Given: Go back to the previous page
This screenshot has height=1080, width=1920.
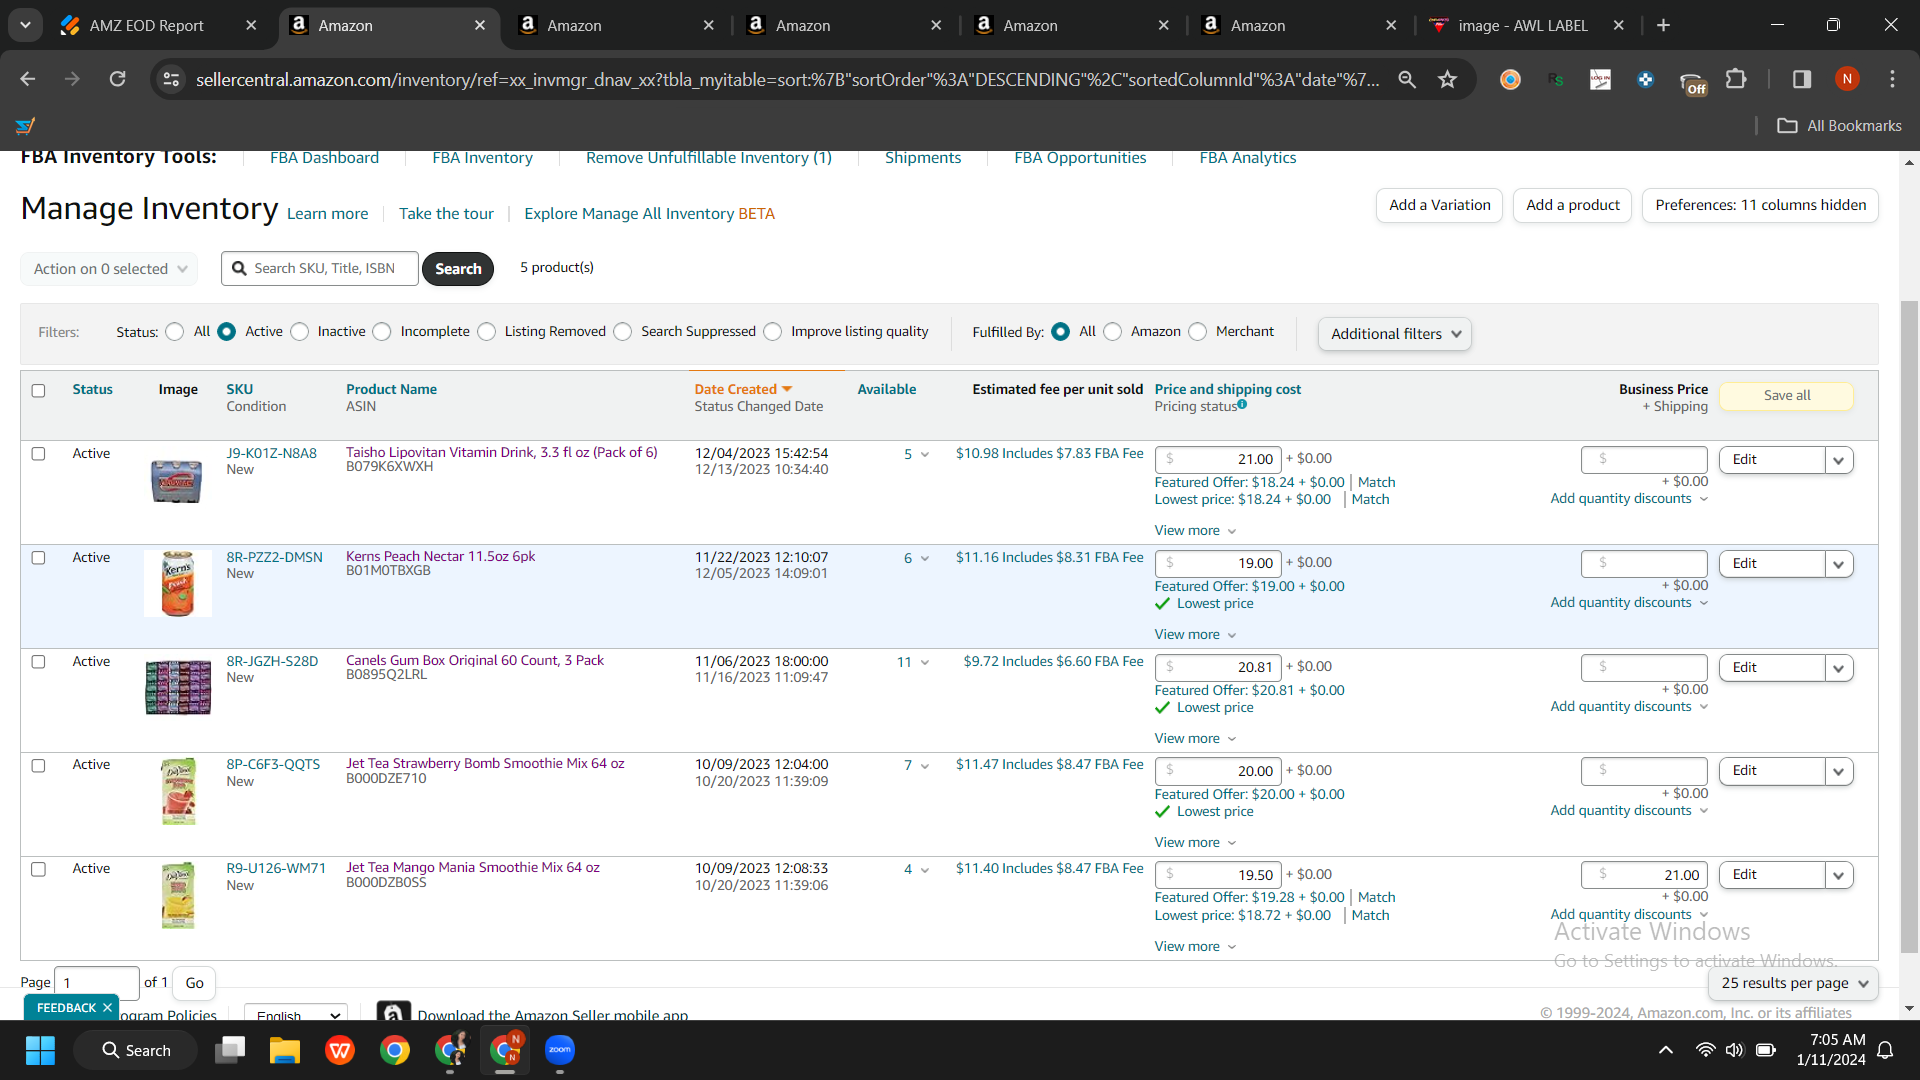Looking at the screenshot, I should coord(28,79).
